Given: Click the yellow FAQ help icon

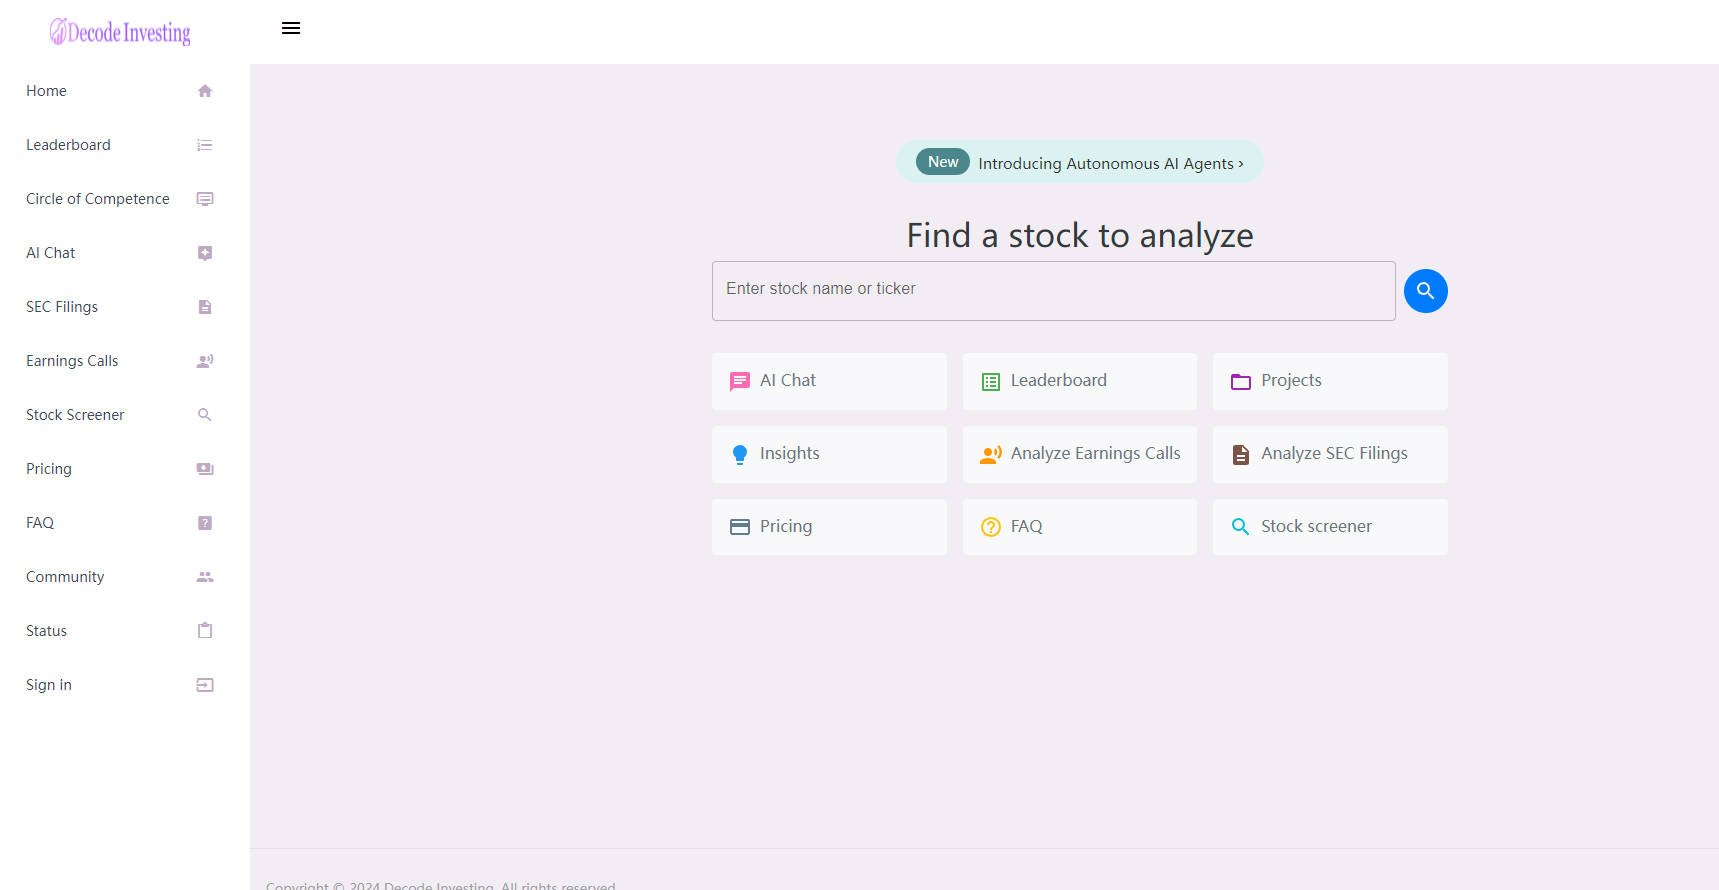Looking at the screenshot, I should [x=991, y=527].
